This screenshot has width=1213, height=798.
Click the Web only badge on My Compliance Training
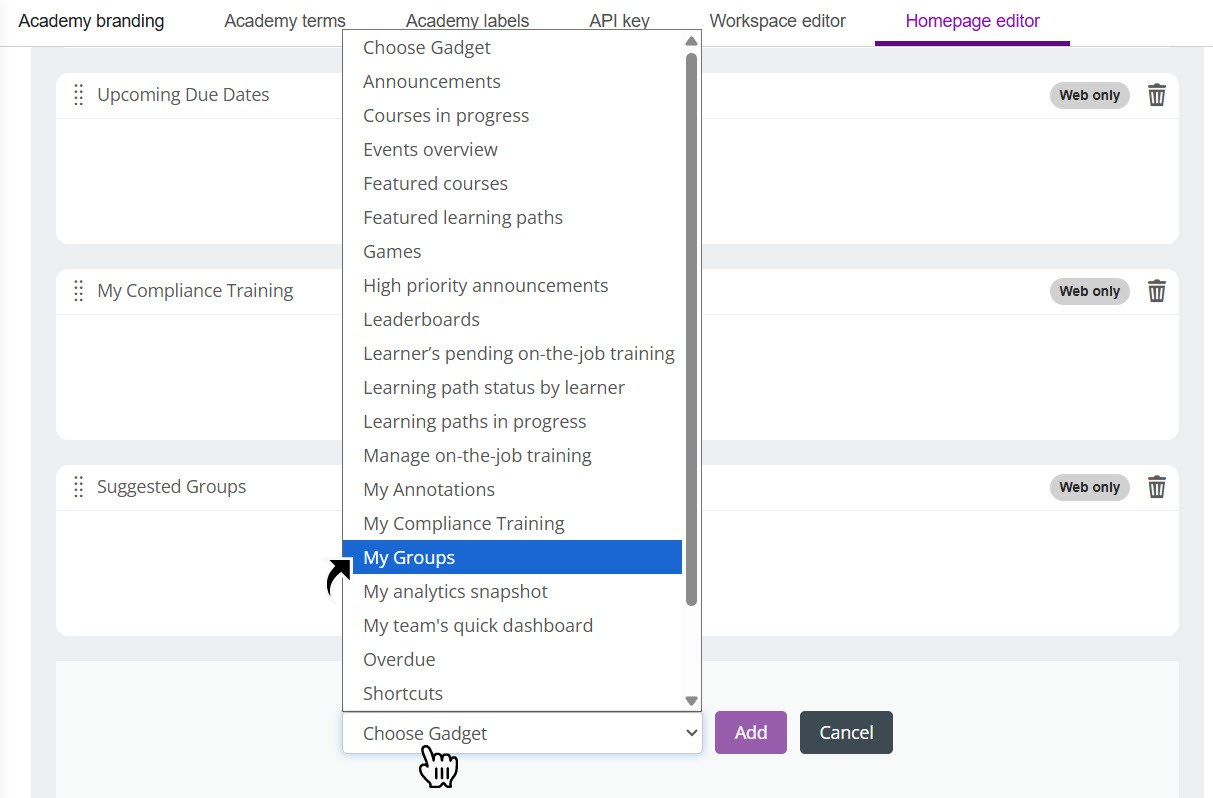[x=1089, y=291]
